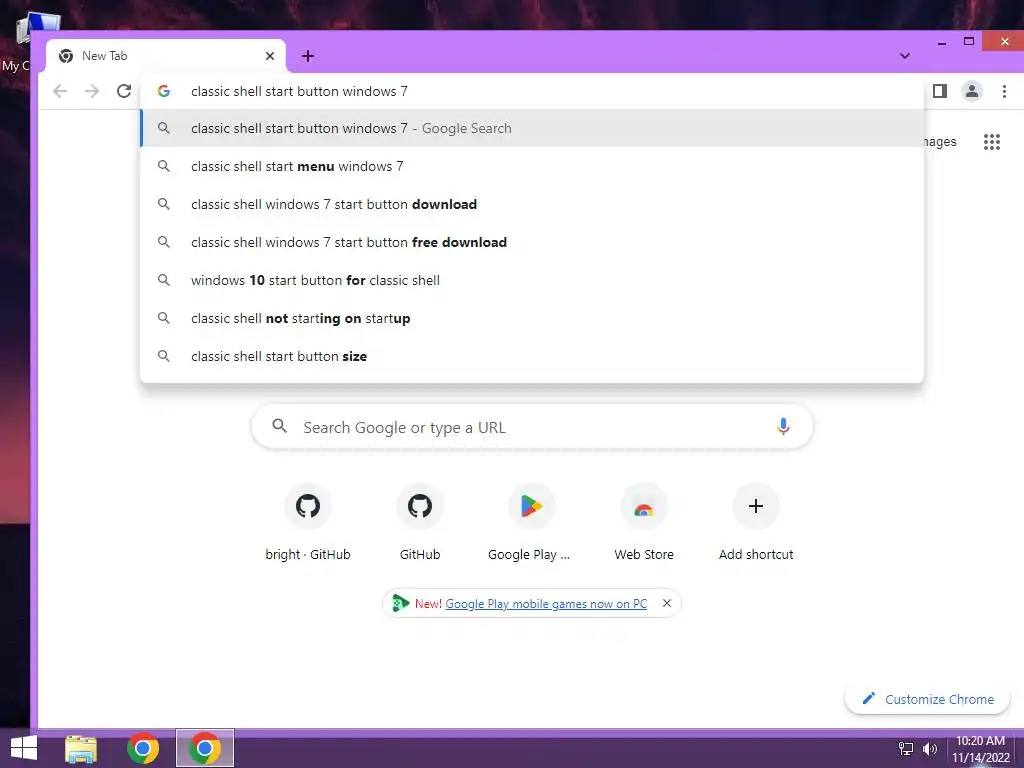The height and width of the screenshot is (768, 1024).
Task: Click the Customize Chrome button
Action: point(927,699)
